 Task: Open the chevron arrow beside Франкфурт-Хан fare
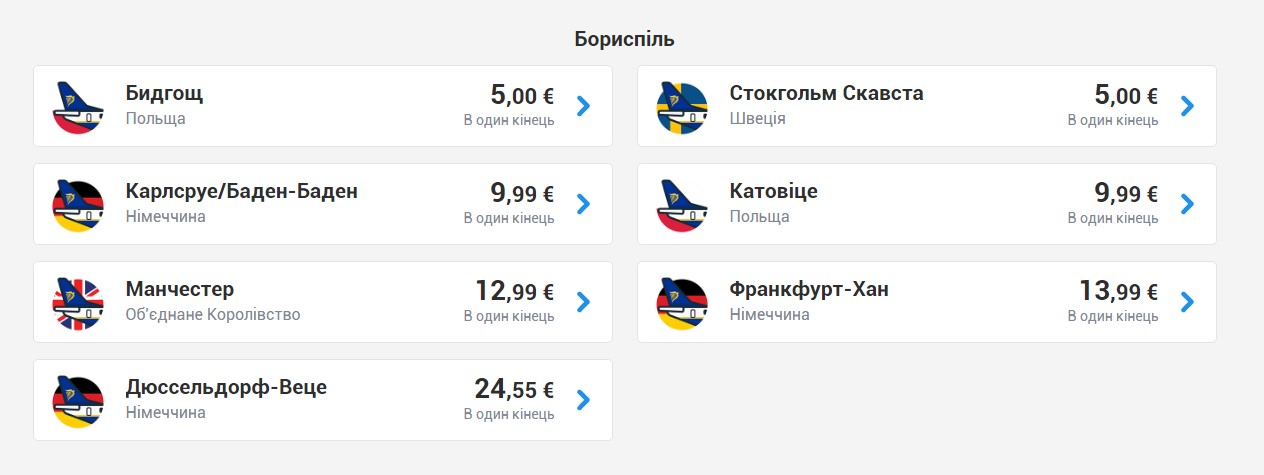click(1188, 302)
